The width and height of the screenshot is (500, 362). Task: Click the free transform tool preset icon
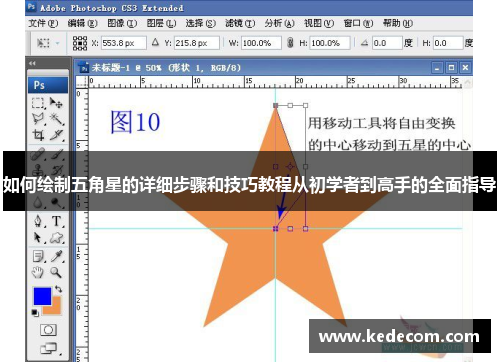point(43,43)
